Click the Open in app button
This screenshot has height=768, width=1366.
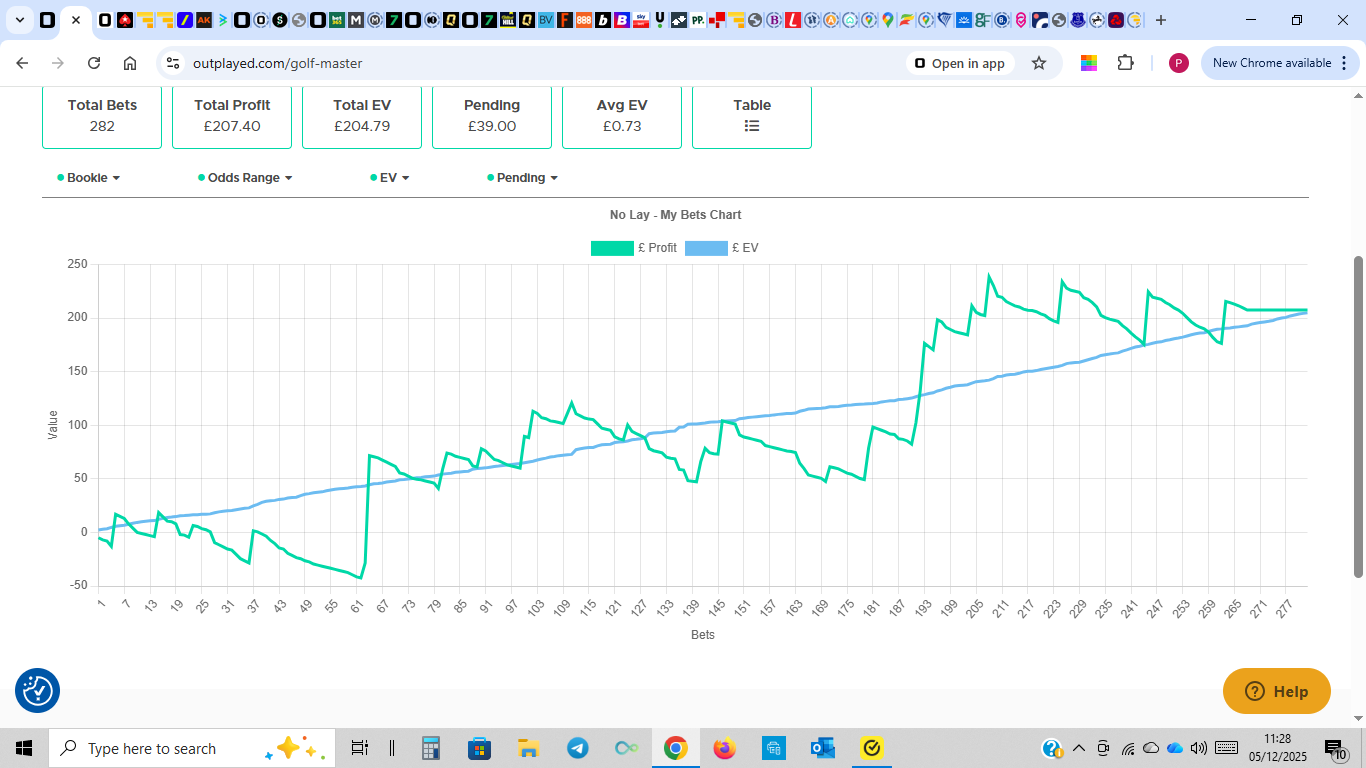pyautogui.click(x=959, y=63)
